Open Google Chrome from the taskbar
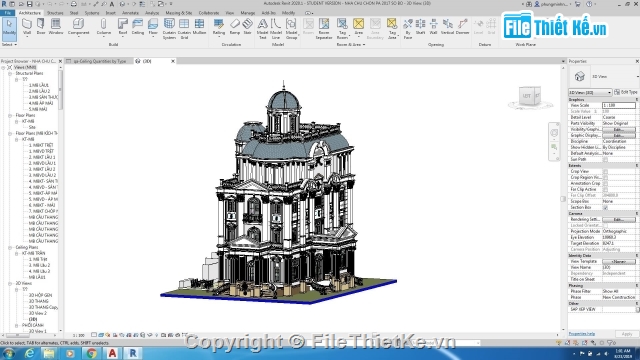 pyautogui.click(x=91, y=353)
